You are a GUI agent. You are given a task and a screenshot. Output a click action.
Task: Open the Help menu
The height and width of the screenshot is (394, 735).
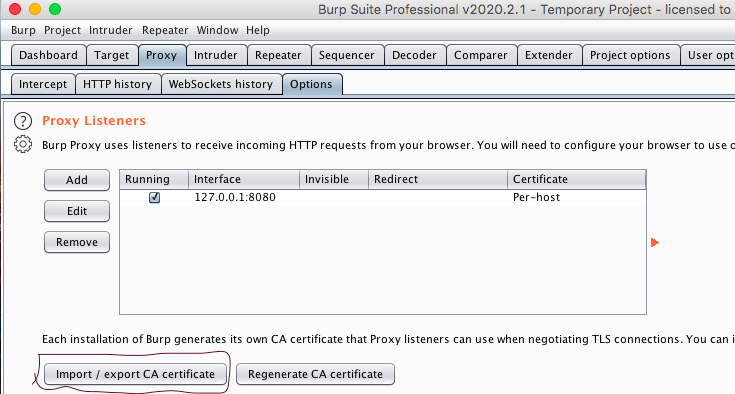pos(258,30)
